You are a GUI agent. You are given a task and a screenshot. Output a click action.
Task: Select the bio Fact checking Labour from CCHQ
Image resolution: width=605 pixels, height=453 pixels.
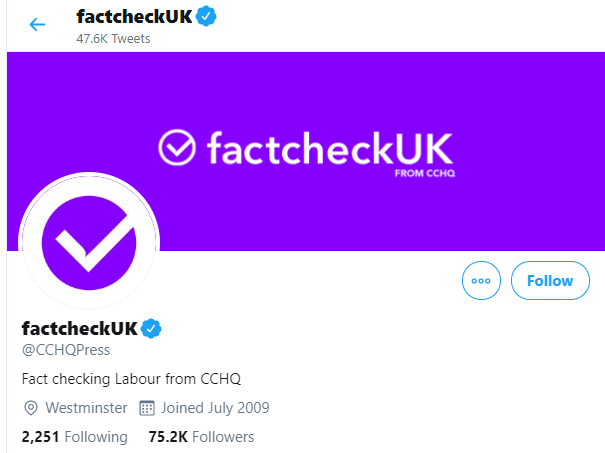131,379
